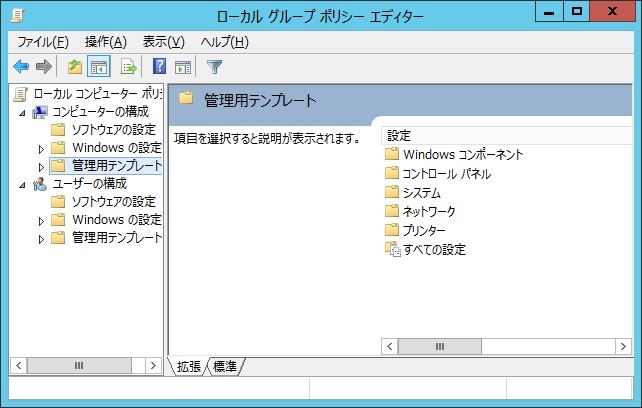The width and height of the screenshot is (642, 408).
Task: Click the Back arrow toolbar icon
Action: pyautogui.click(x=21, y=66)
